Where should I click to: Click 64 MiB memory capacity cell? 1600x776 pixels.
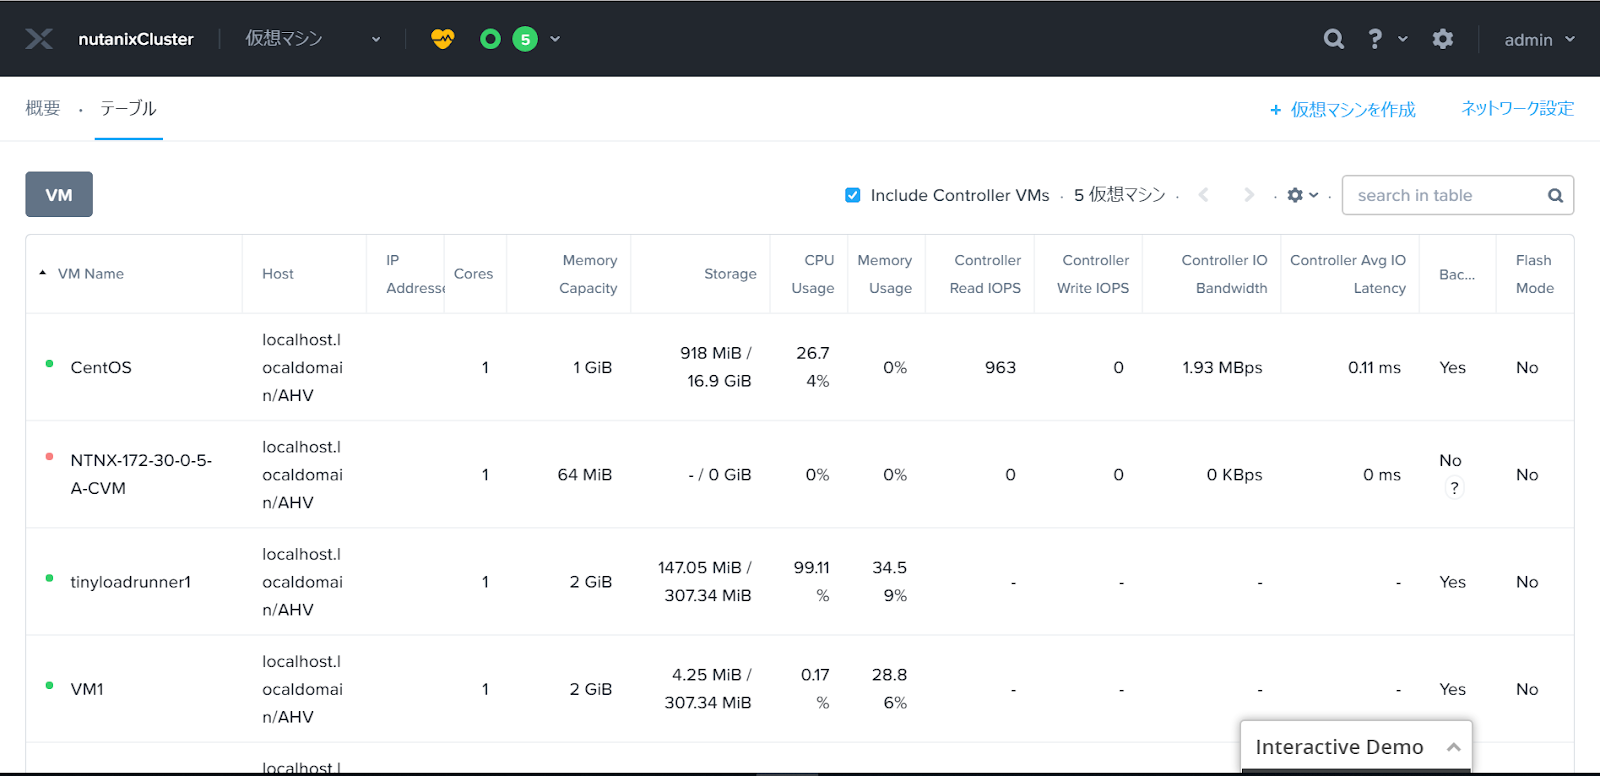coord(585,474)
